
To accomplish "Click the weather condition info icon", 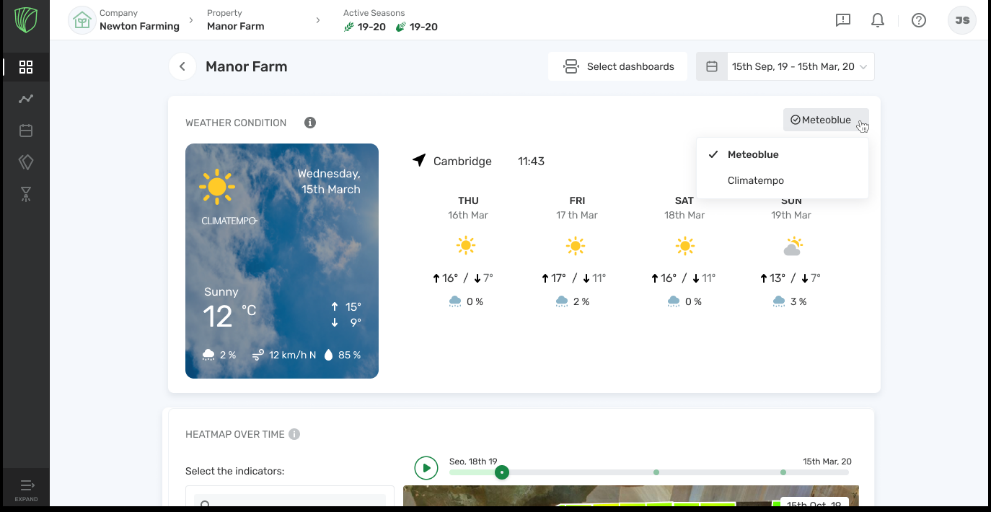I will coord(310,123).
